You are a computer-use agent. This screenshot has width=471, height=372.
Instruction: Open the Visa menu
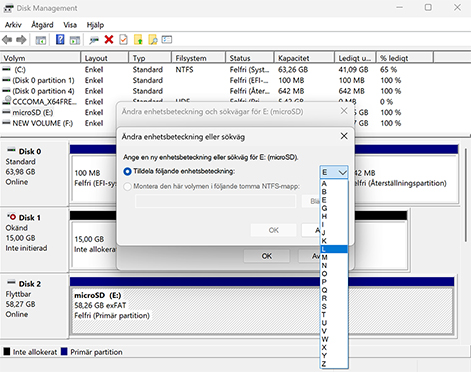[x=70, y=25]
